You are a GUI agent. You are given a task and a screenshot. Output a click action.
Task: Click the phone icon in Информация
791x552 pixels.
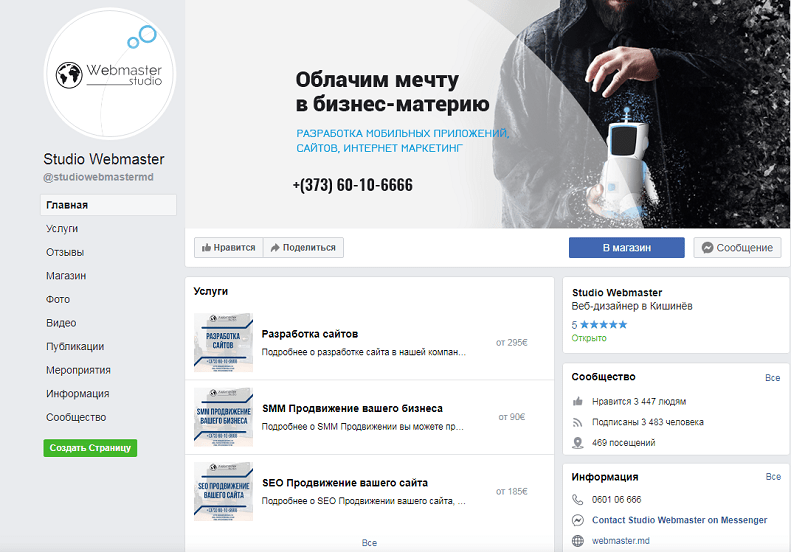[578, 500]
